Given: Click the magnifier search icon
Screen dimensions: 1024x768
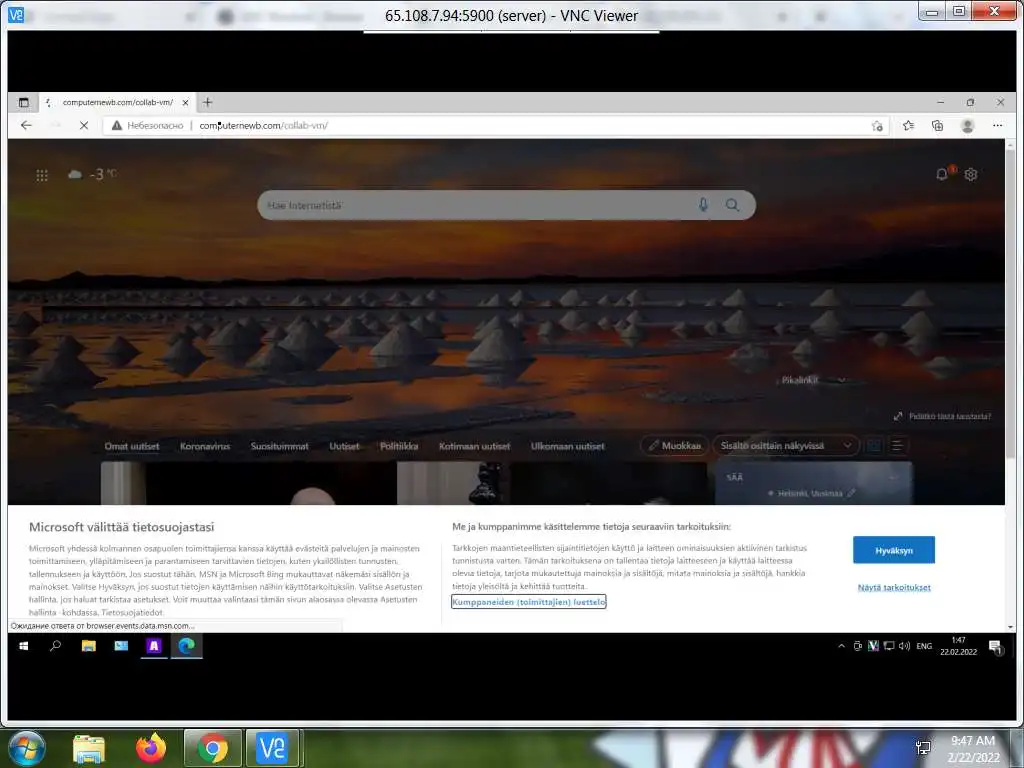Looking at the screenshot, I should tap(733, 205).
